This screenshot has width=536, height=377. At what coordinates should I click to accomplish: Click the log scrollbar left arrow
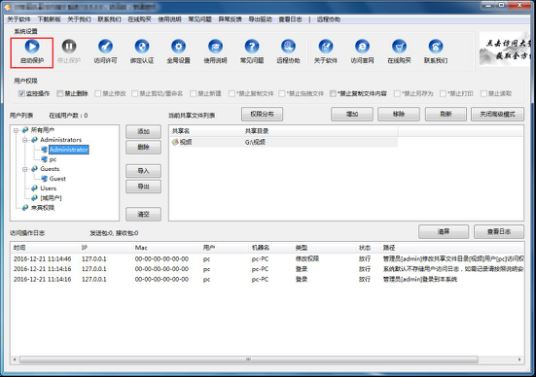[14, 359]
